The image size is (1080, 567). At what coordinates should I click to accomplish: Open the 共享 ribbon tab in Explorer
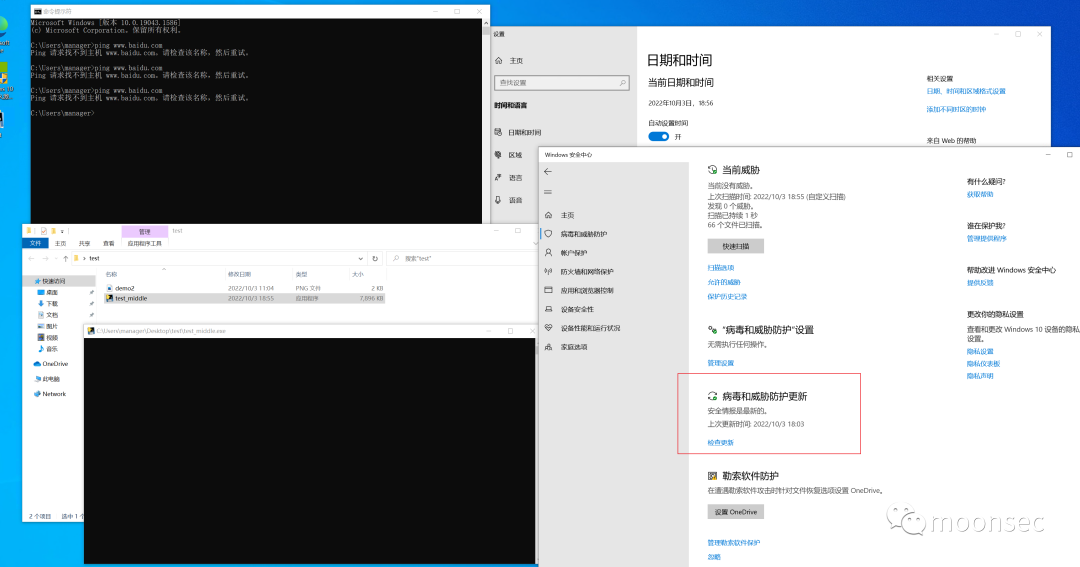84,243
